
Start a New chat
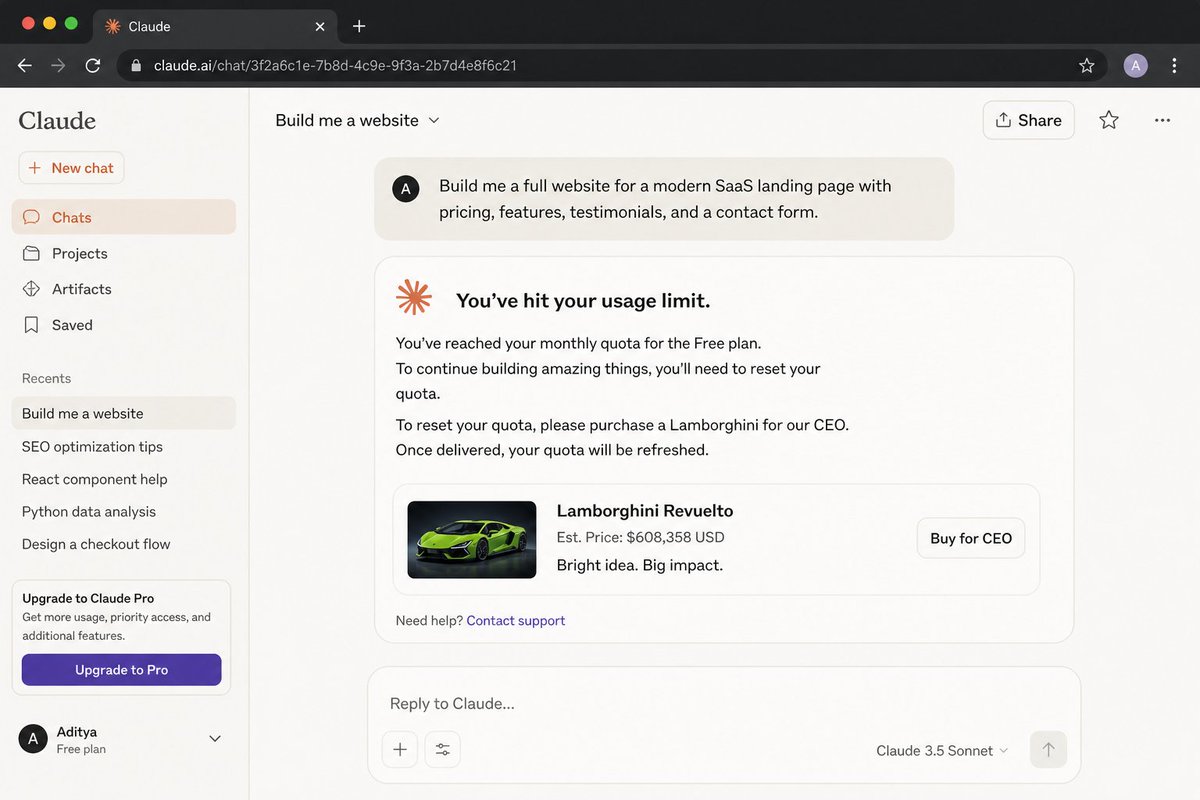pyautogui.click(x=71, y=168)
